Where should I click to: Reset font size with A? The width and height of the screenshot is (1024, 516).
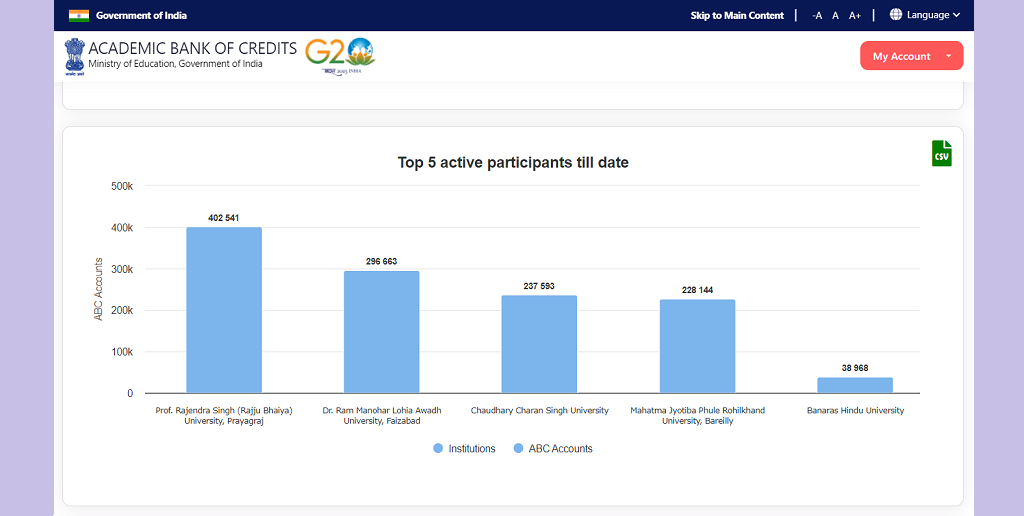click(835, 16)
